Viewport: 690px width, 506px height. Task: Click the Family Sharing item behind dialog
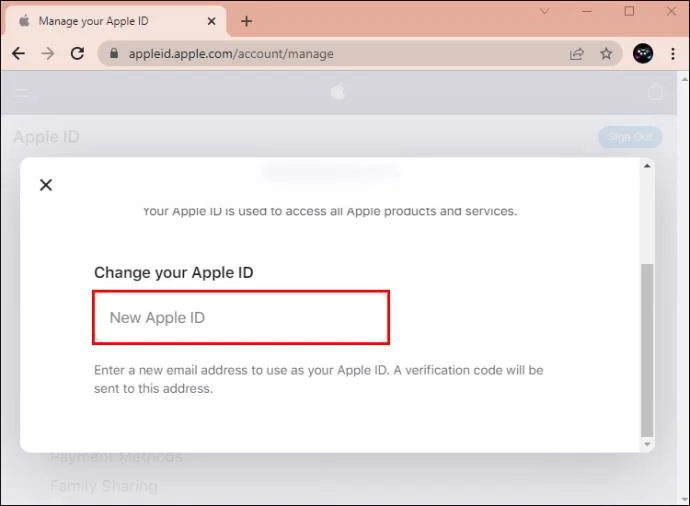[x=104, y=486]
